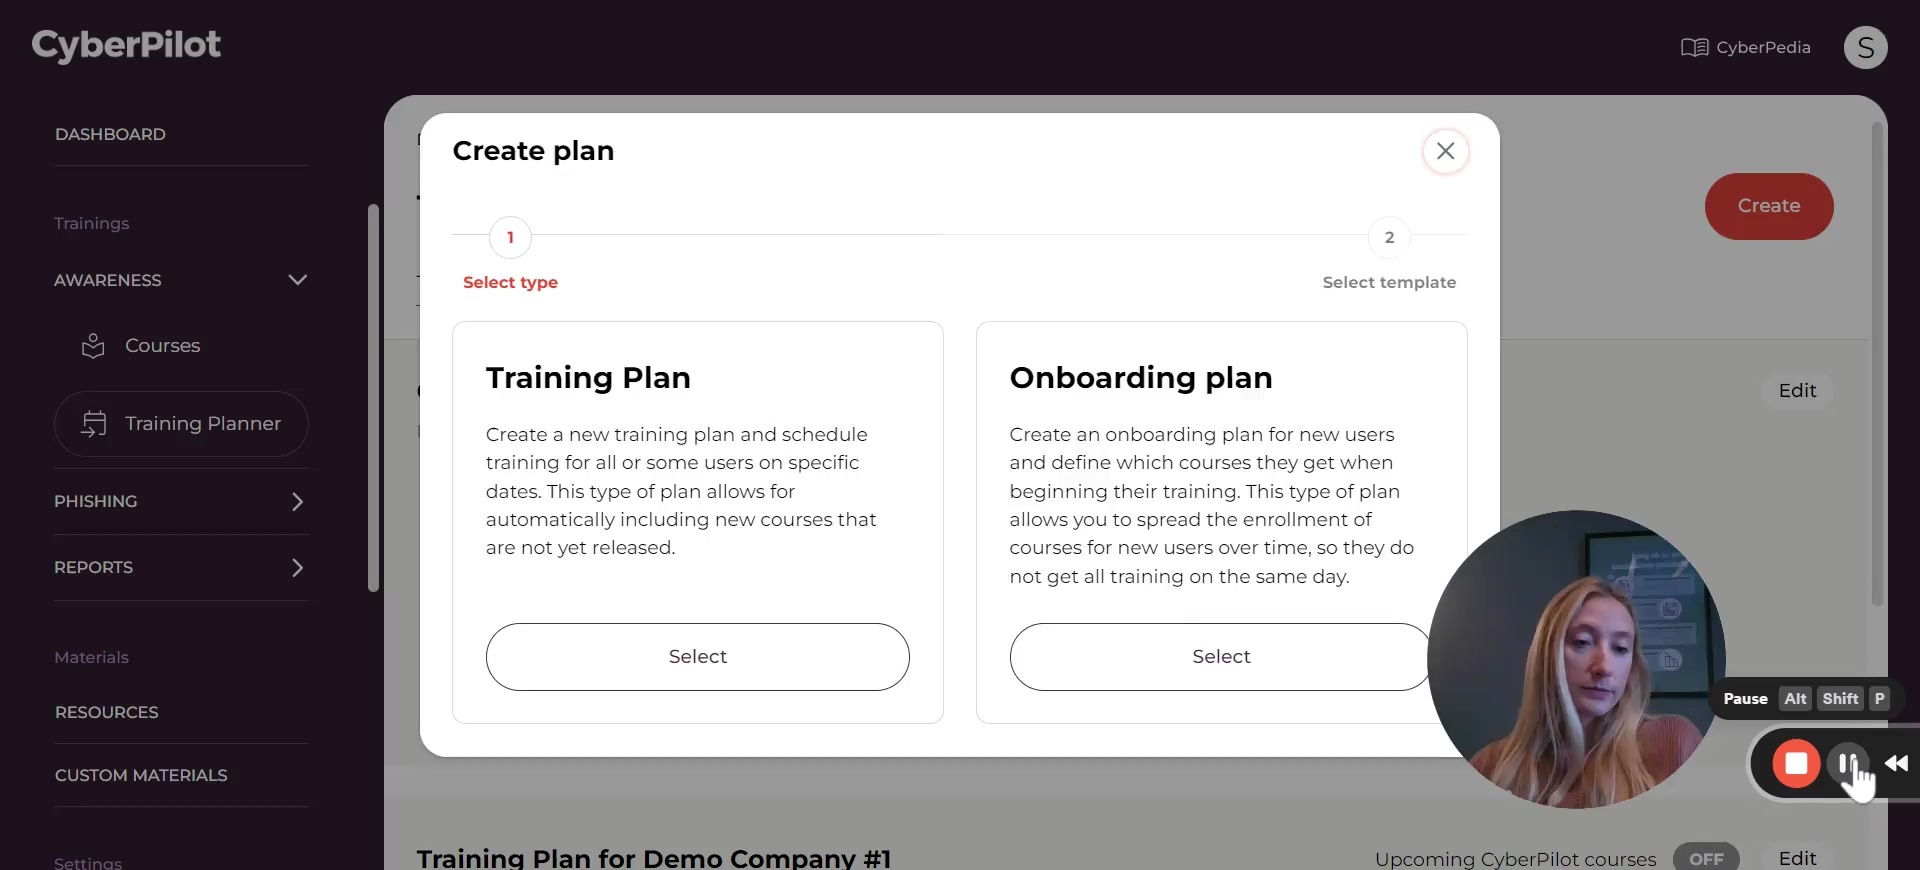Click the Training Planner calendar icon
1920x870 pixels.
pos(93,424)
